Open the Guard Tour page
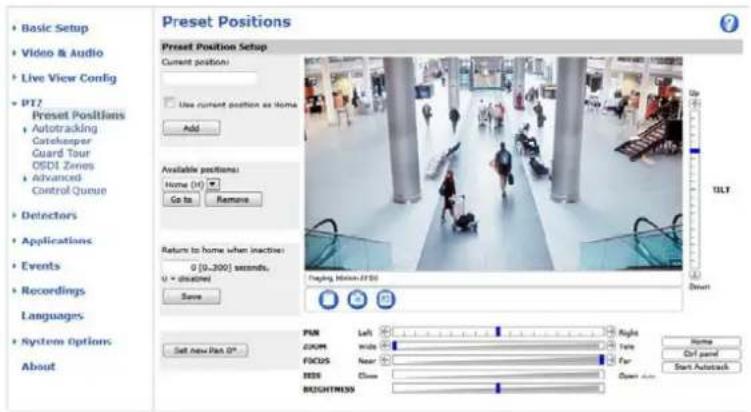This screenshot has height=412, width=751. [61, 153]
